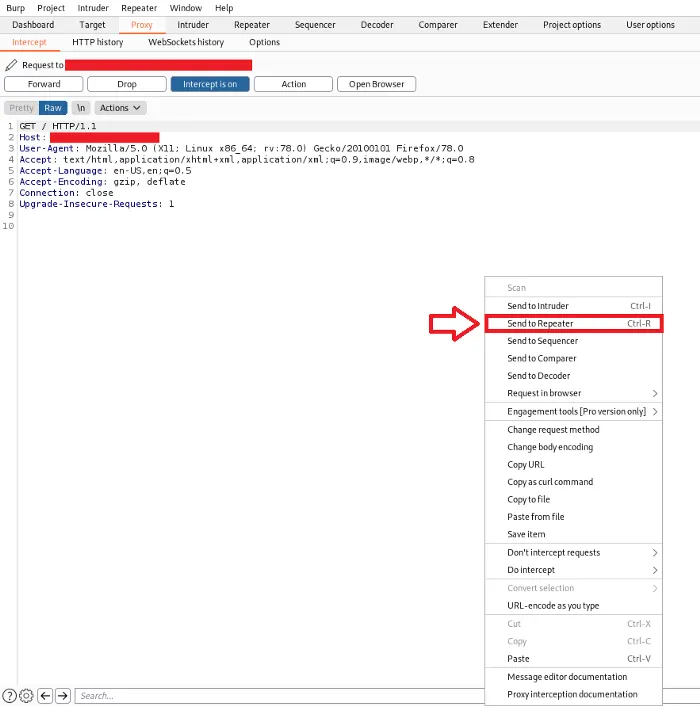The height and width of the screenshot is (706, 700).
Task: Switch to the Pretty view
Action: (21, 108)
